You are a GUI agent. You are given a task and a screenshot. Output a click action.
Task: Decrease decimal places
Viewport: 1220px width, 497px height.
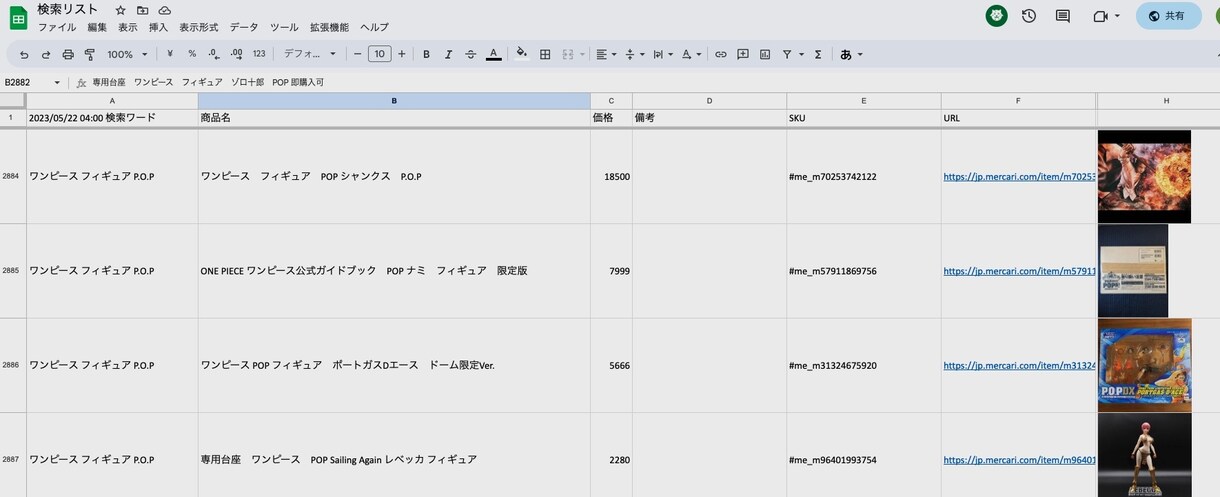[x=214, y=54]
